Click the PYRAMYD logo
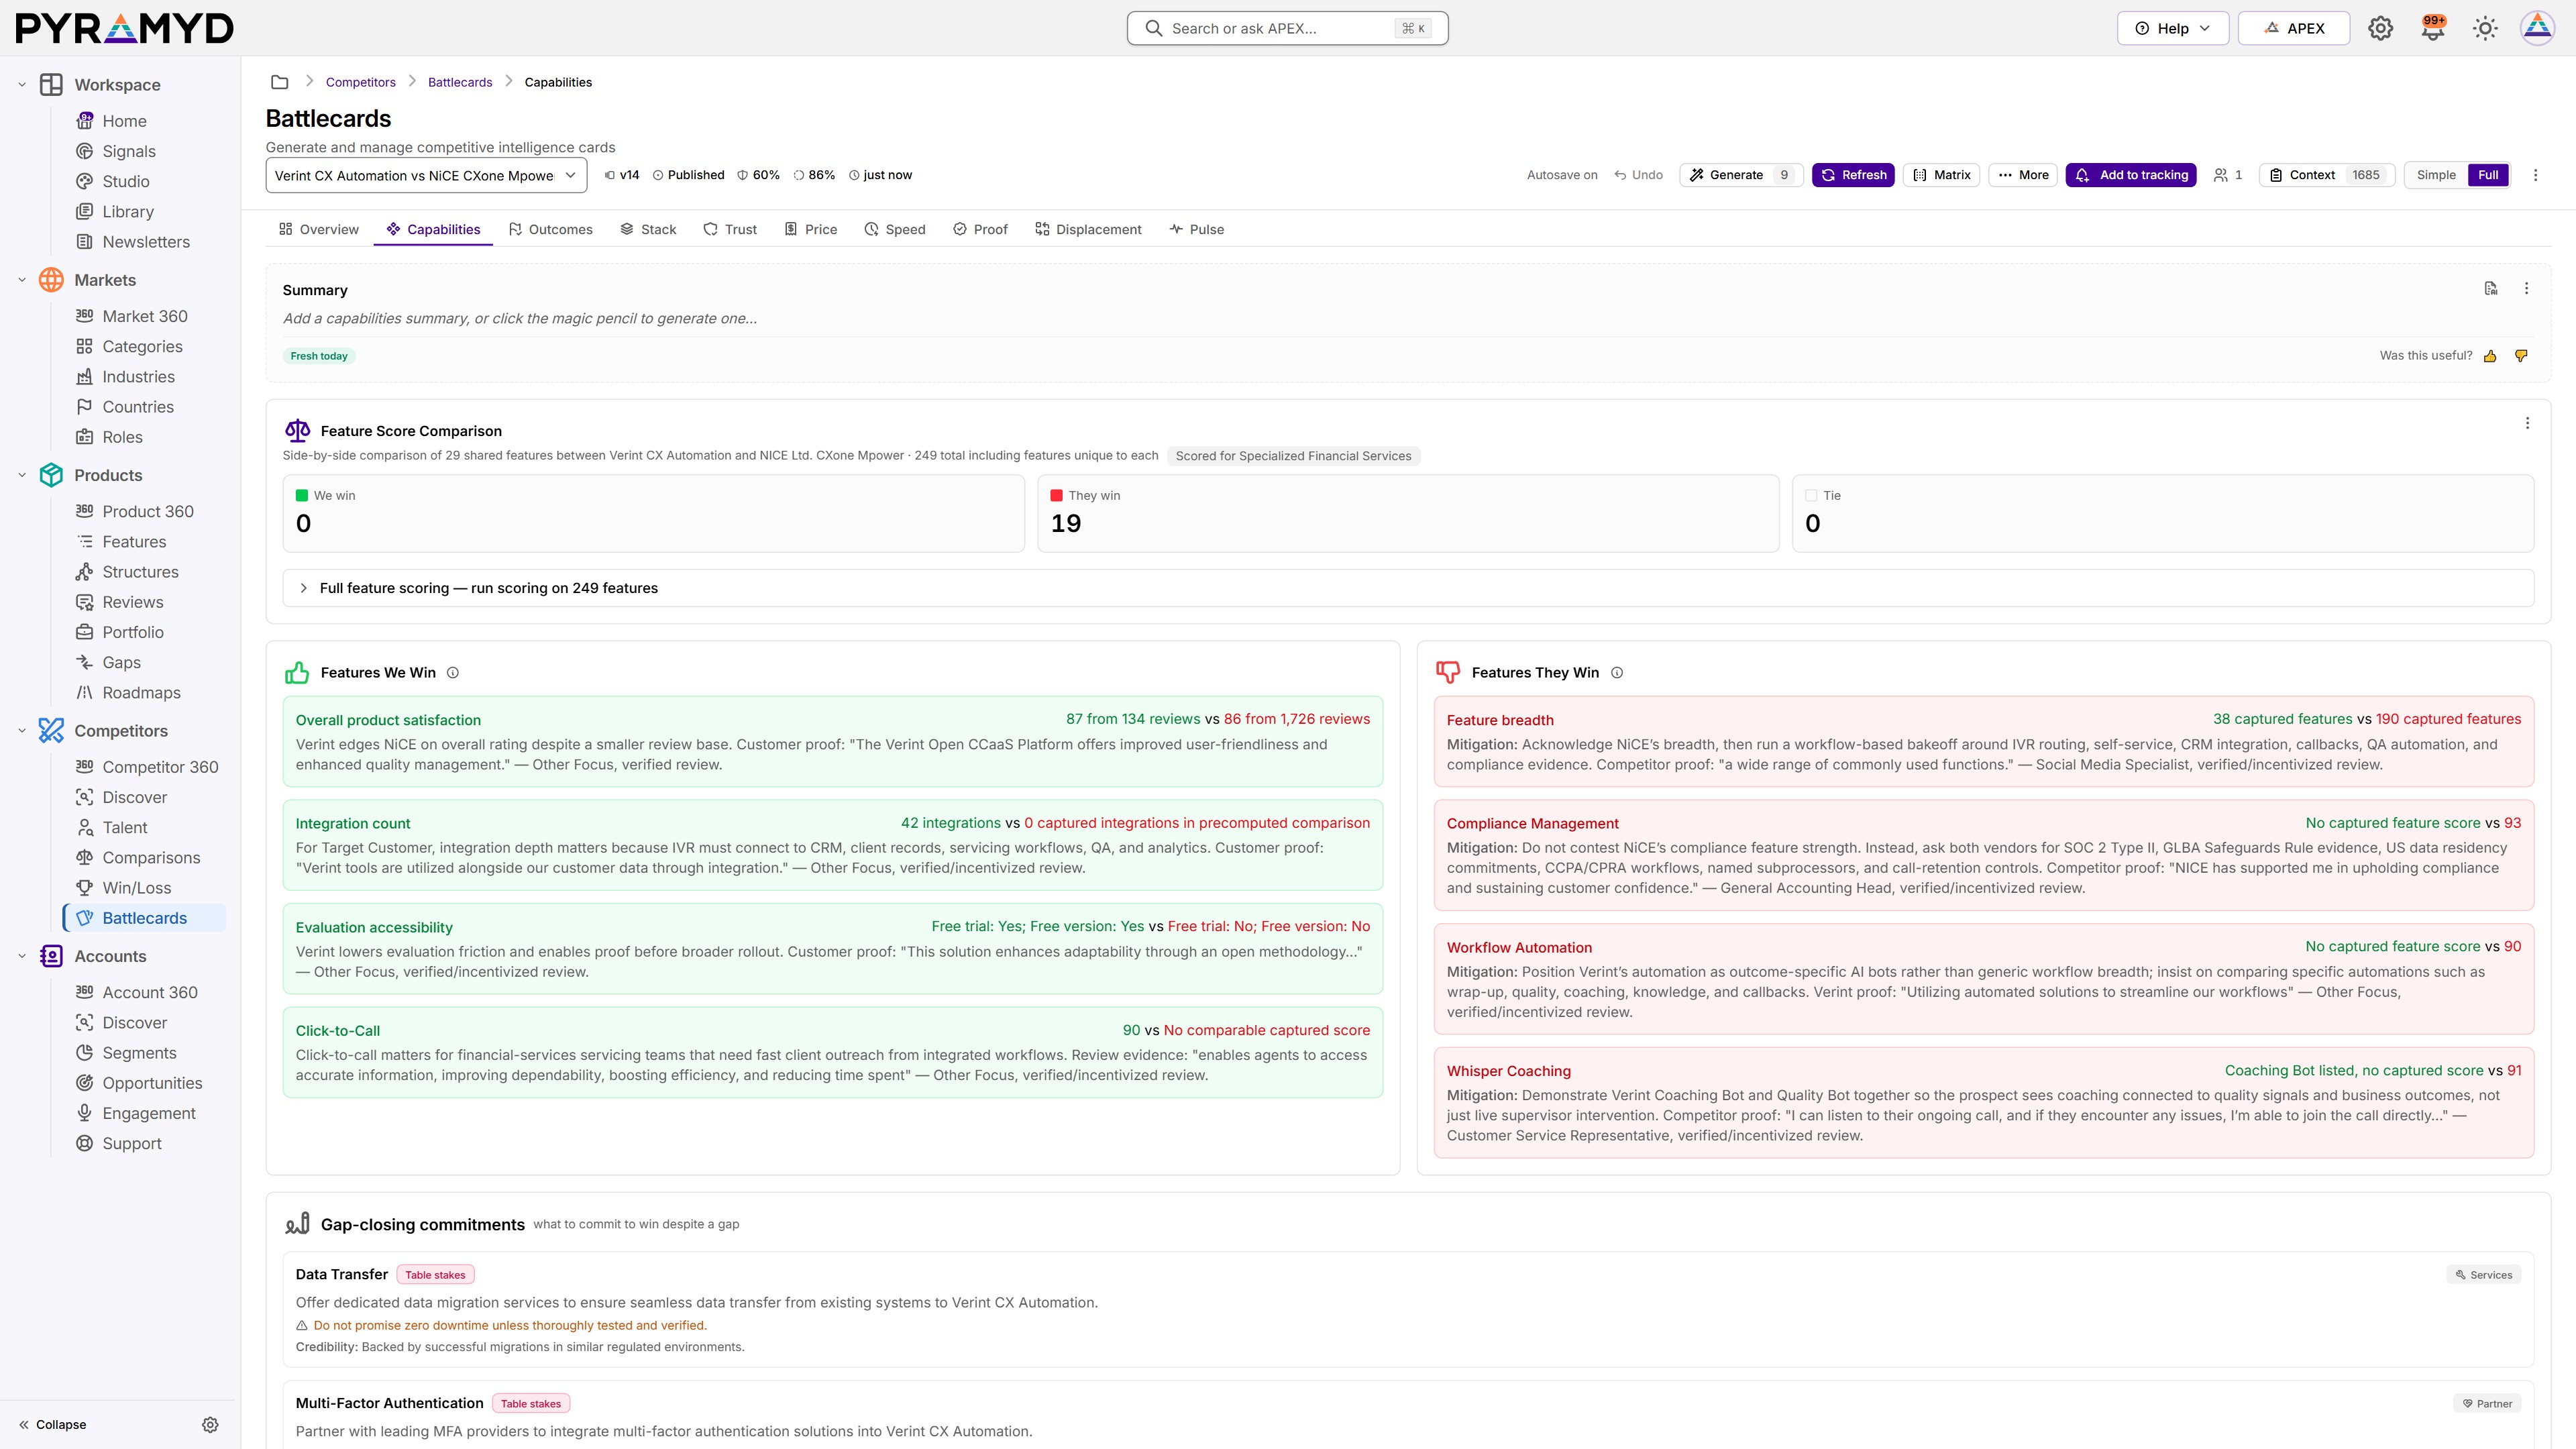The image size is (2576, 1449). click(125, 28)
